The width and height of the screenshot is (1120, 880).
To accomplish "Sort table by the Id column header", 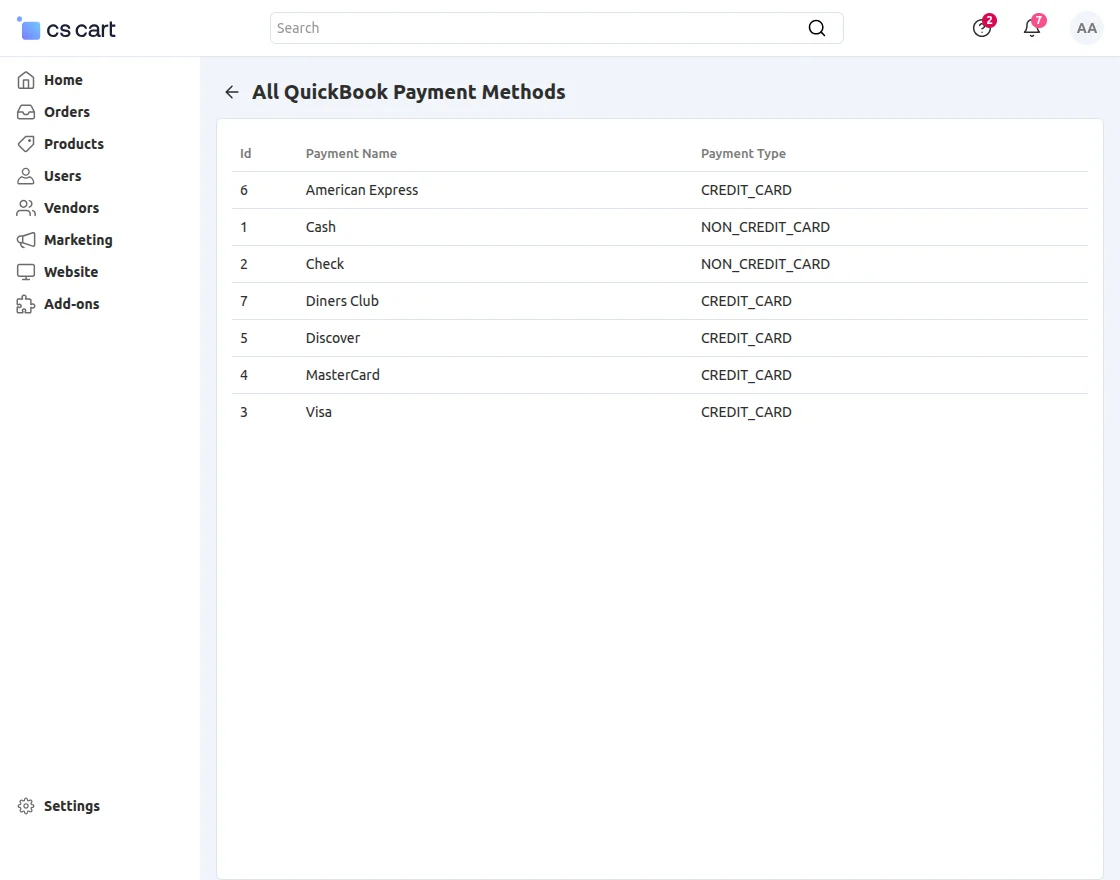I will click(x=245, y=153).
